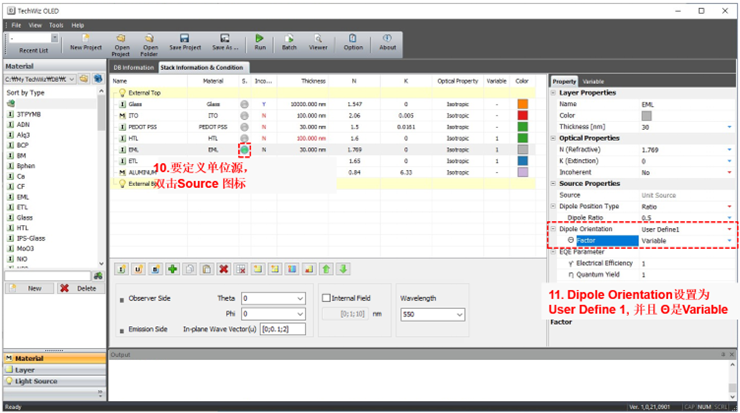
Task: Click the blue color swatch in ETL row
Action: (x=522, y=161)
